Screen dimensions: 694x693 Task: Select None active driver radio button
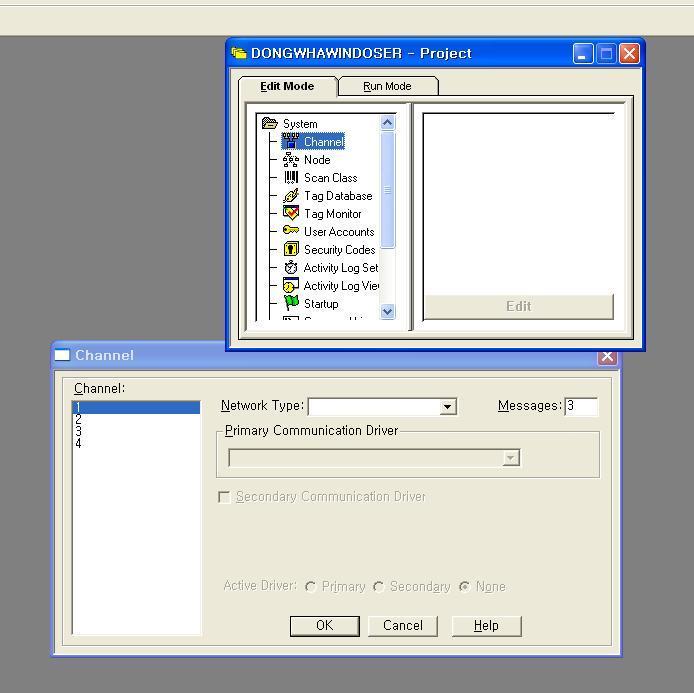[464, 587]
